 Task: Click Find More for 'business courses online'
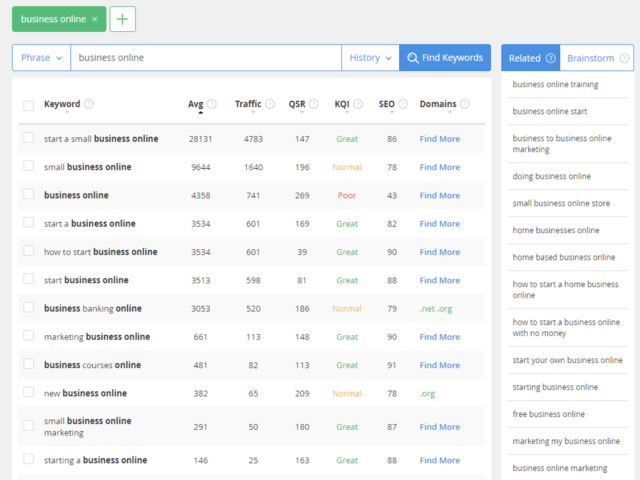[440, 365]
